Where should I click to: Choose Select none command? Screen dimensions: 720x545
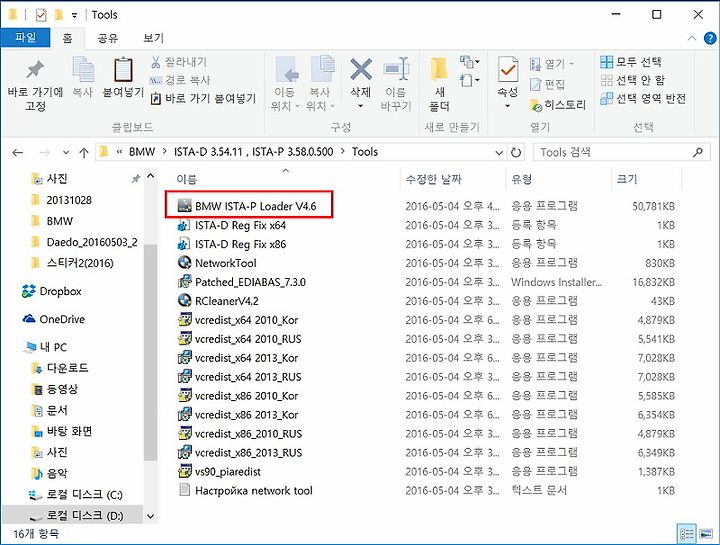click(633, 80)
